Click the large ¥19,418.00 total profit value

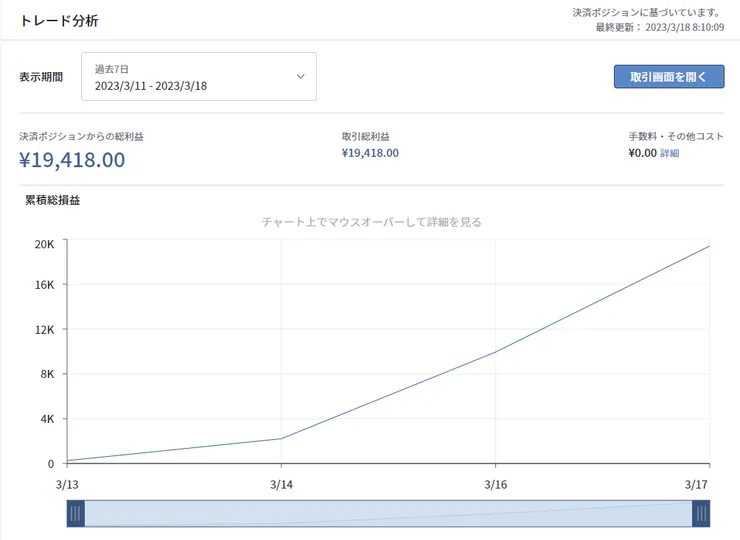72,160
